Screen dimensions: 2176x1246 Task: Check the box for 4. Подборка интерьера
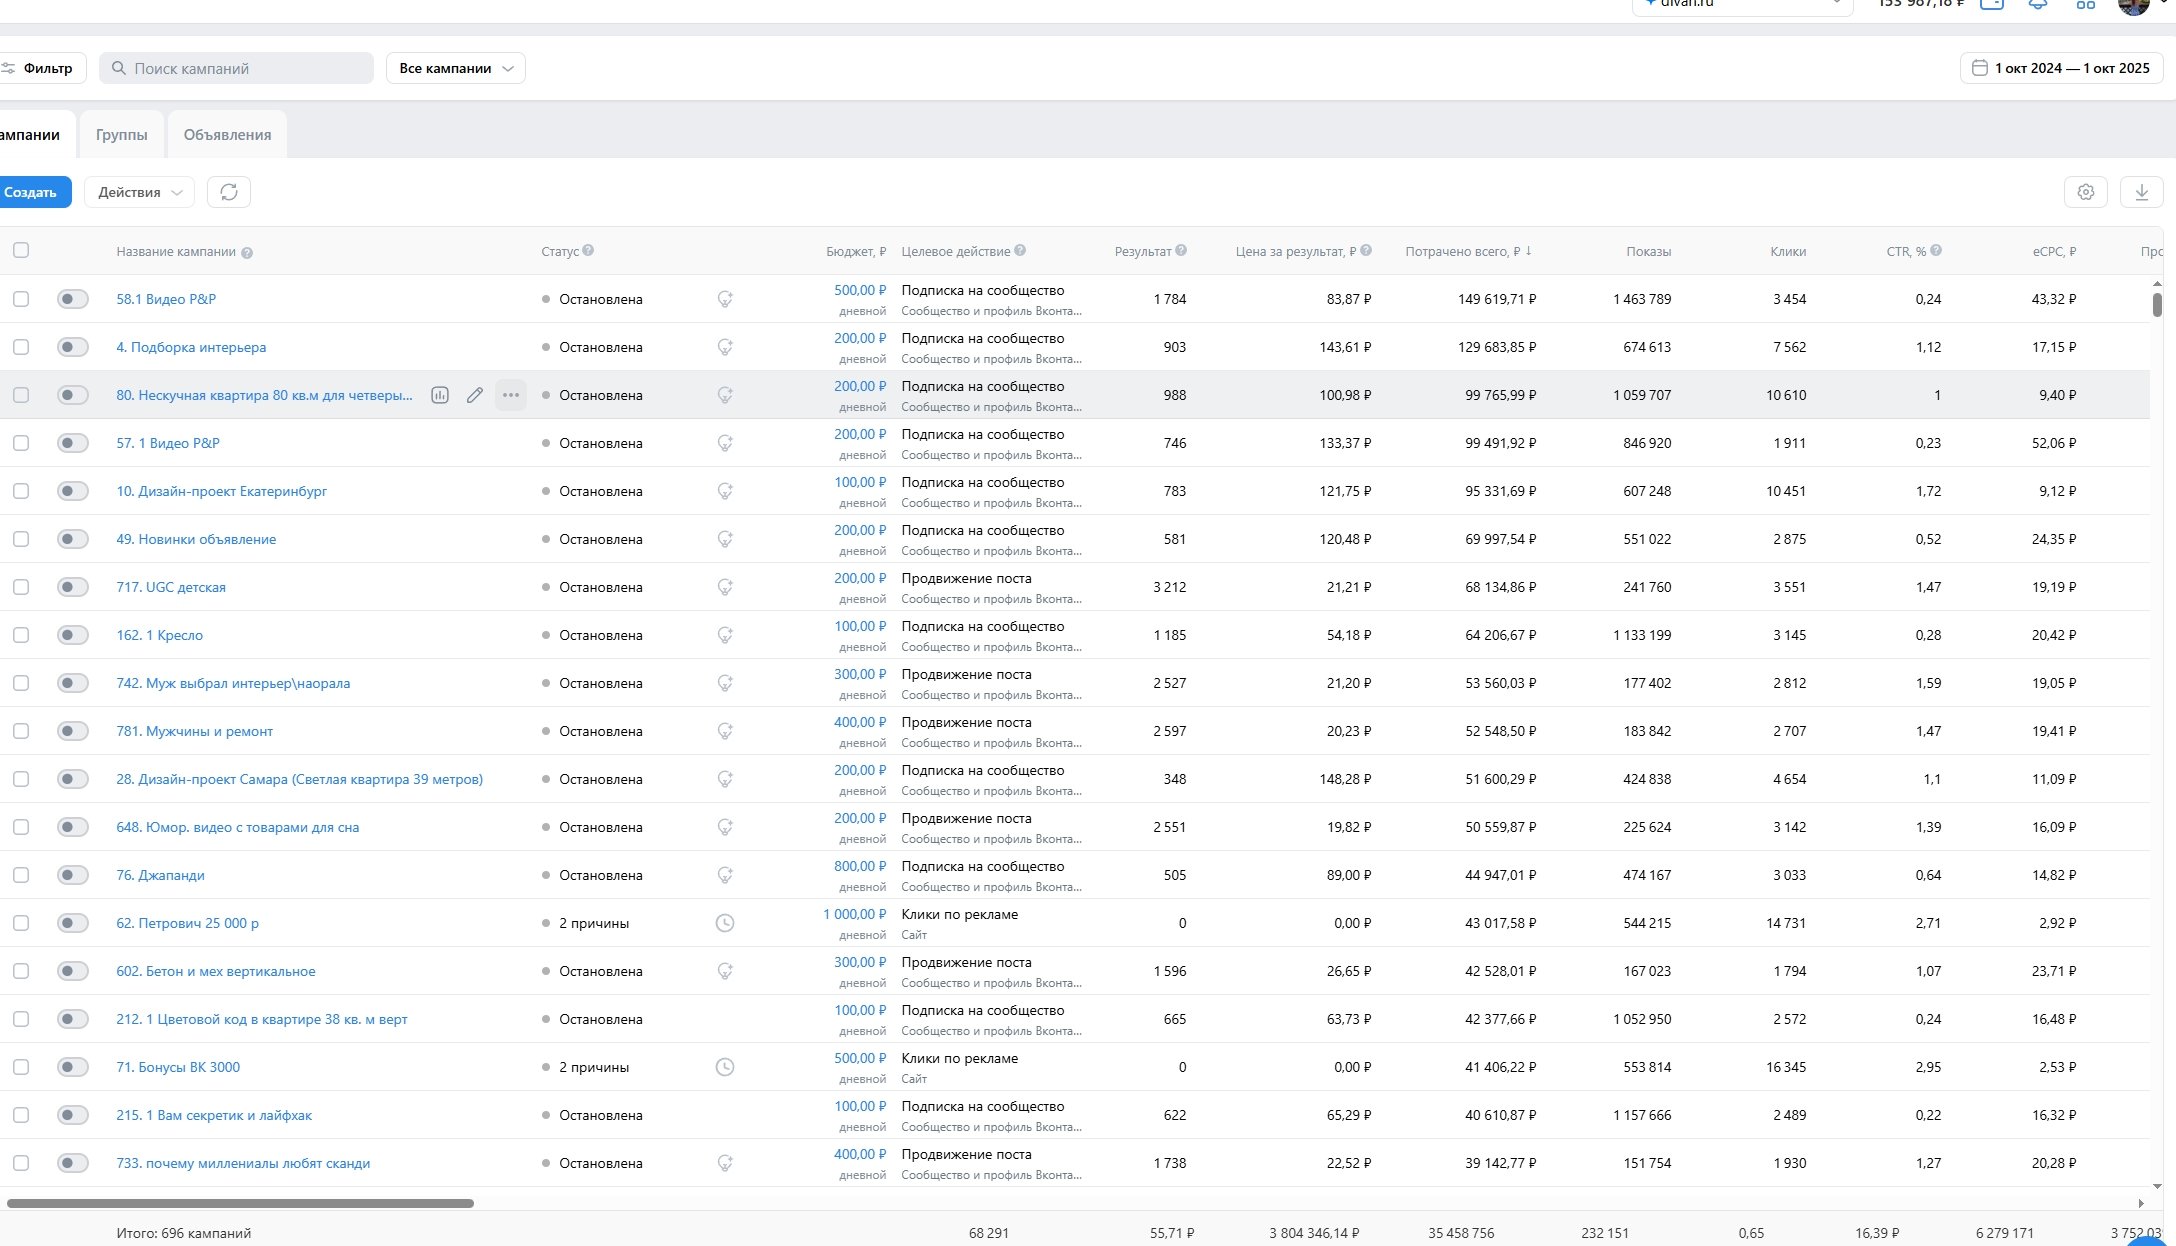coord(21,347)
